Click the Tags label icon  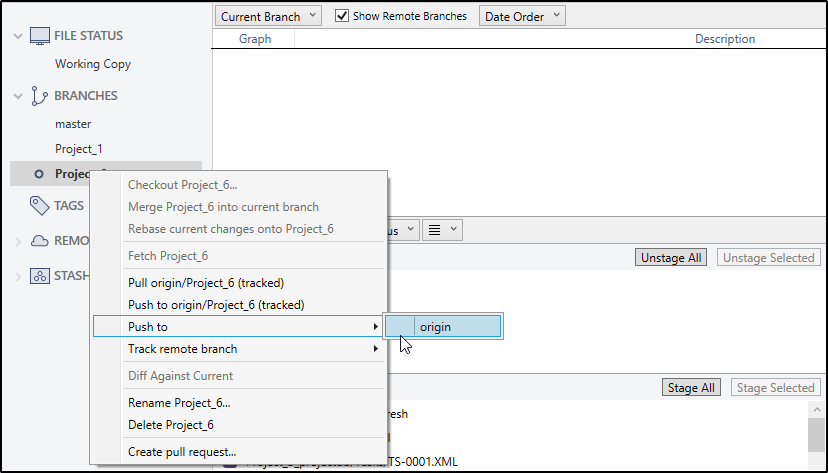pos(40,206)
